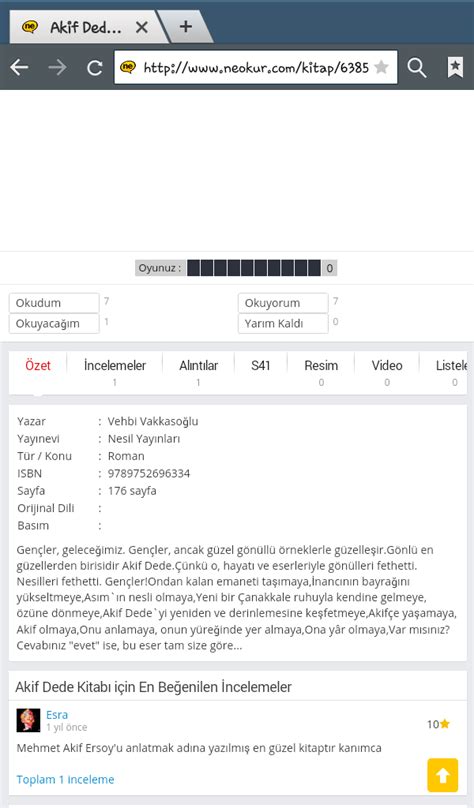The height and width of the screenshot is (808, 474).
Task: Click the 176 sayfa page count
Action: (x=132, y=491)
